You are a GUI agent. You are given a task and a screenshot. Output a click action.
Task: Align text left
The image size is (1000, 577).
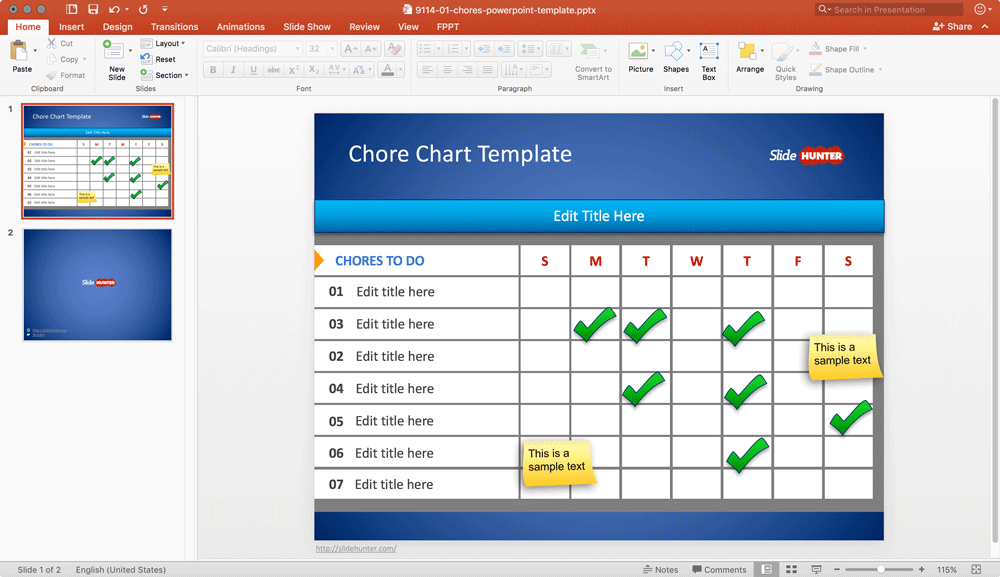pyautogui.click(x=427, y=69)
